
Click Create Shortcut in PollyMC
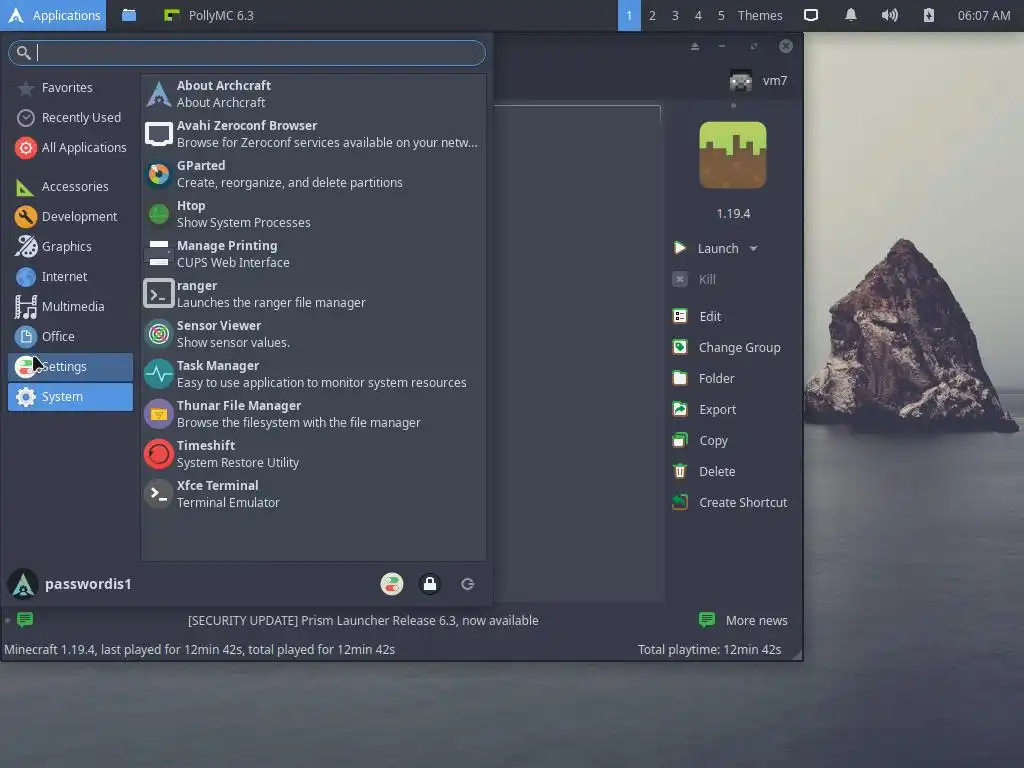(x=729, y=503)
